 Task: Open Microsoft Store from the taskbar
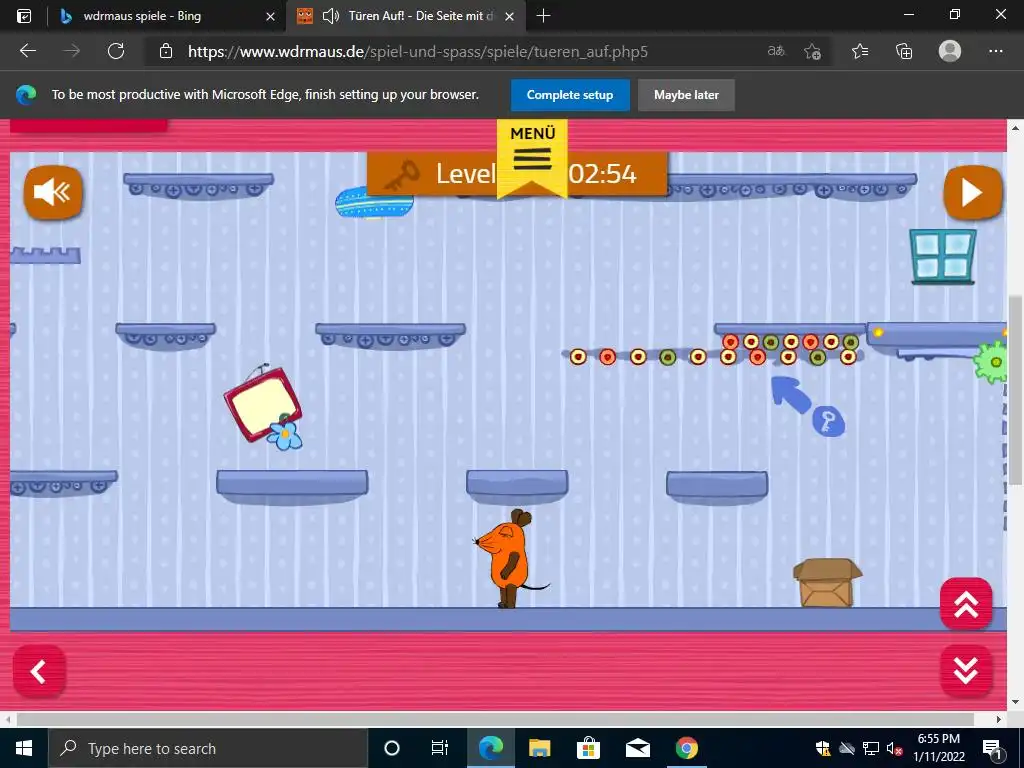pos(588,748)
